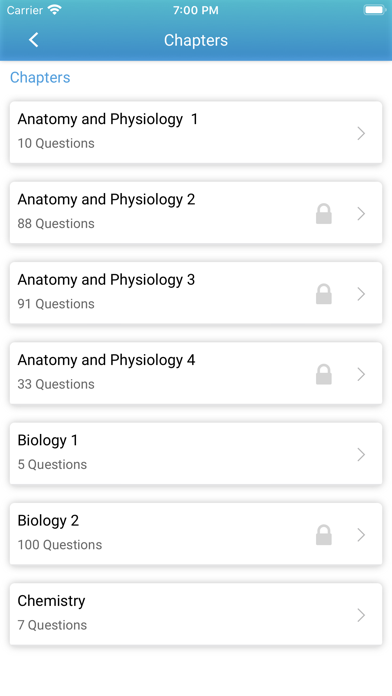Tap lock icon on Anatomy and Physiology 3

[324, 294]
